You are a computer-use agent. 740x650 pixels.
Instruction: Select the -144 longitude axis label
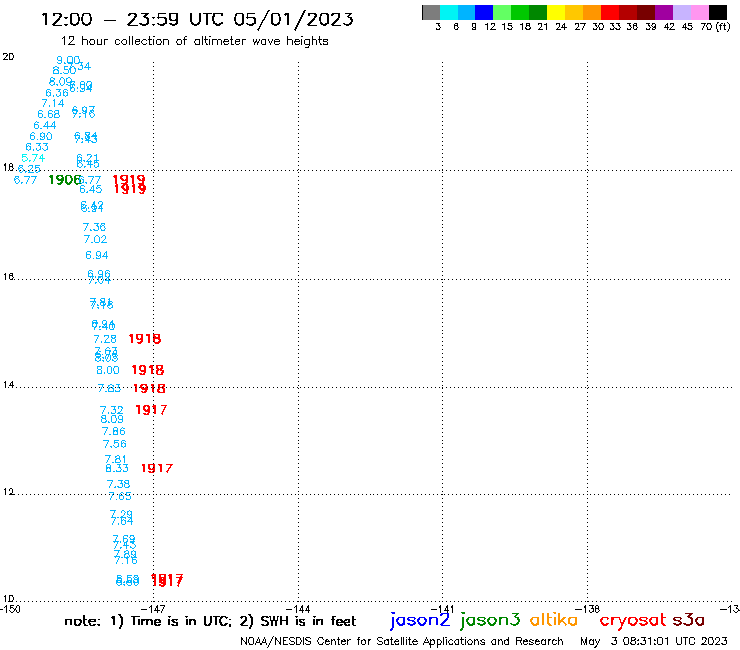[298, 609]
